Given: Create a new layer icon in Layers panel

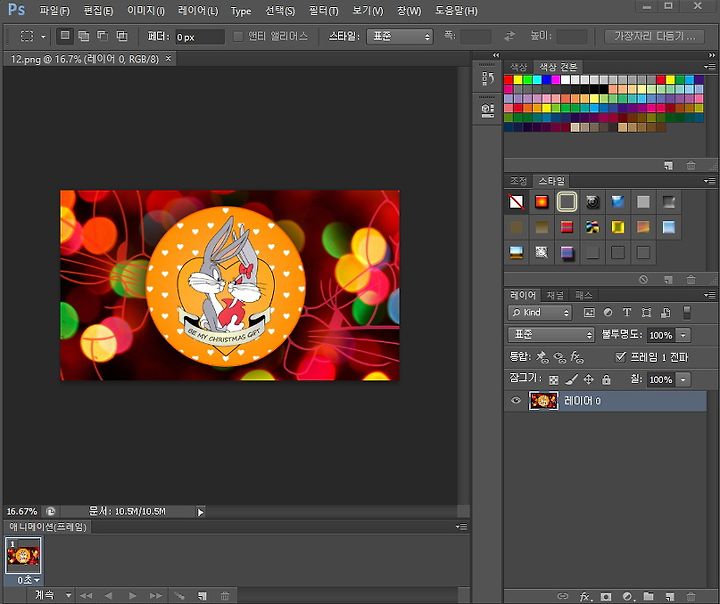Looking at the screenshot, I should point(670,596).
